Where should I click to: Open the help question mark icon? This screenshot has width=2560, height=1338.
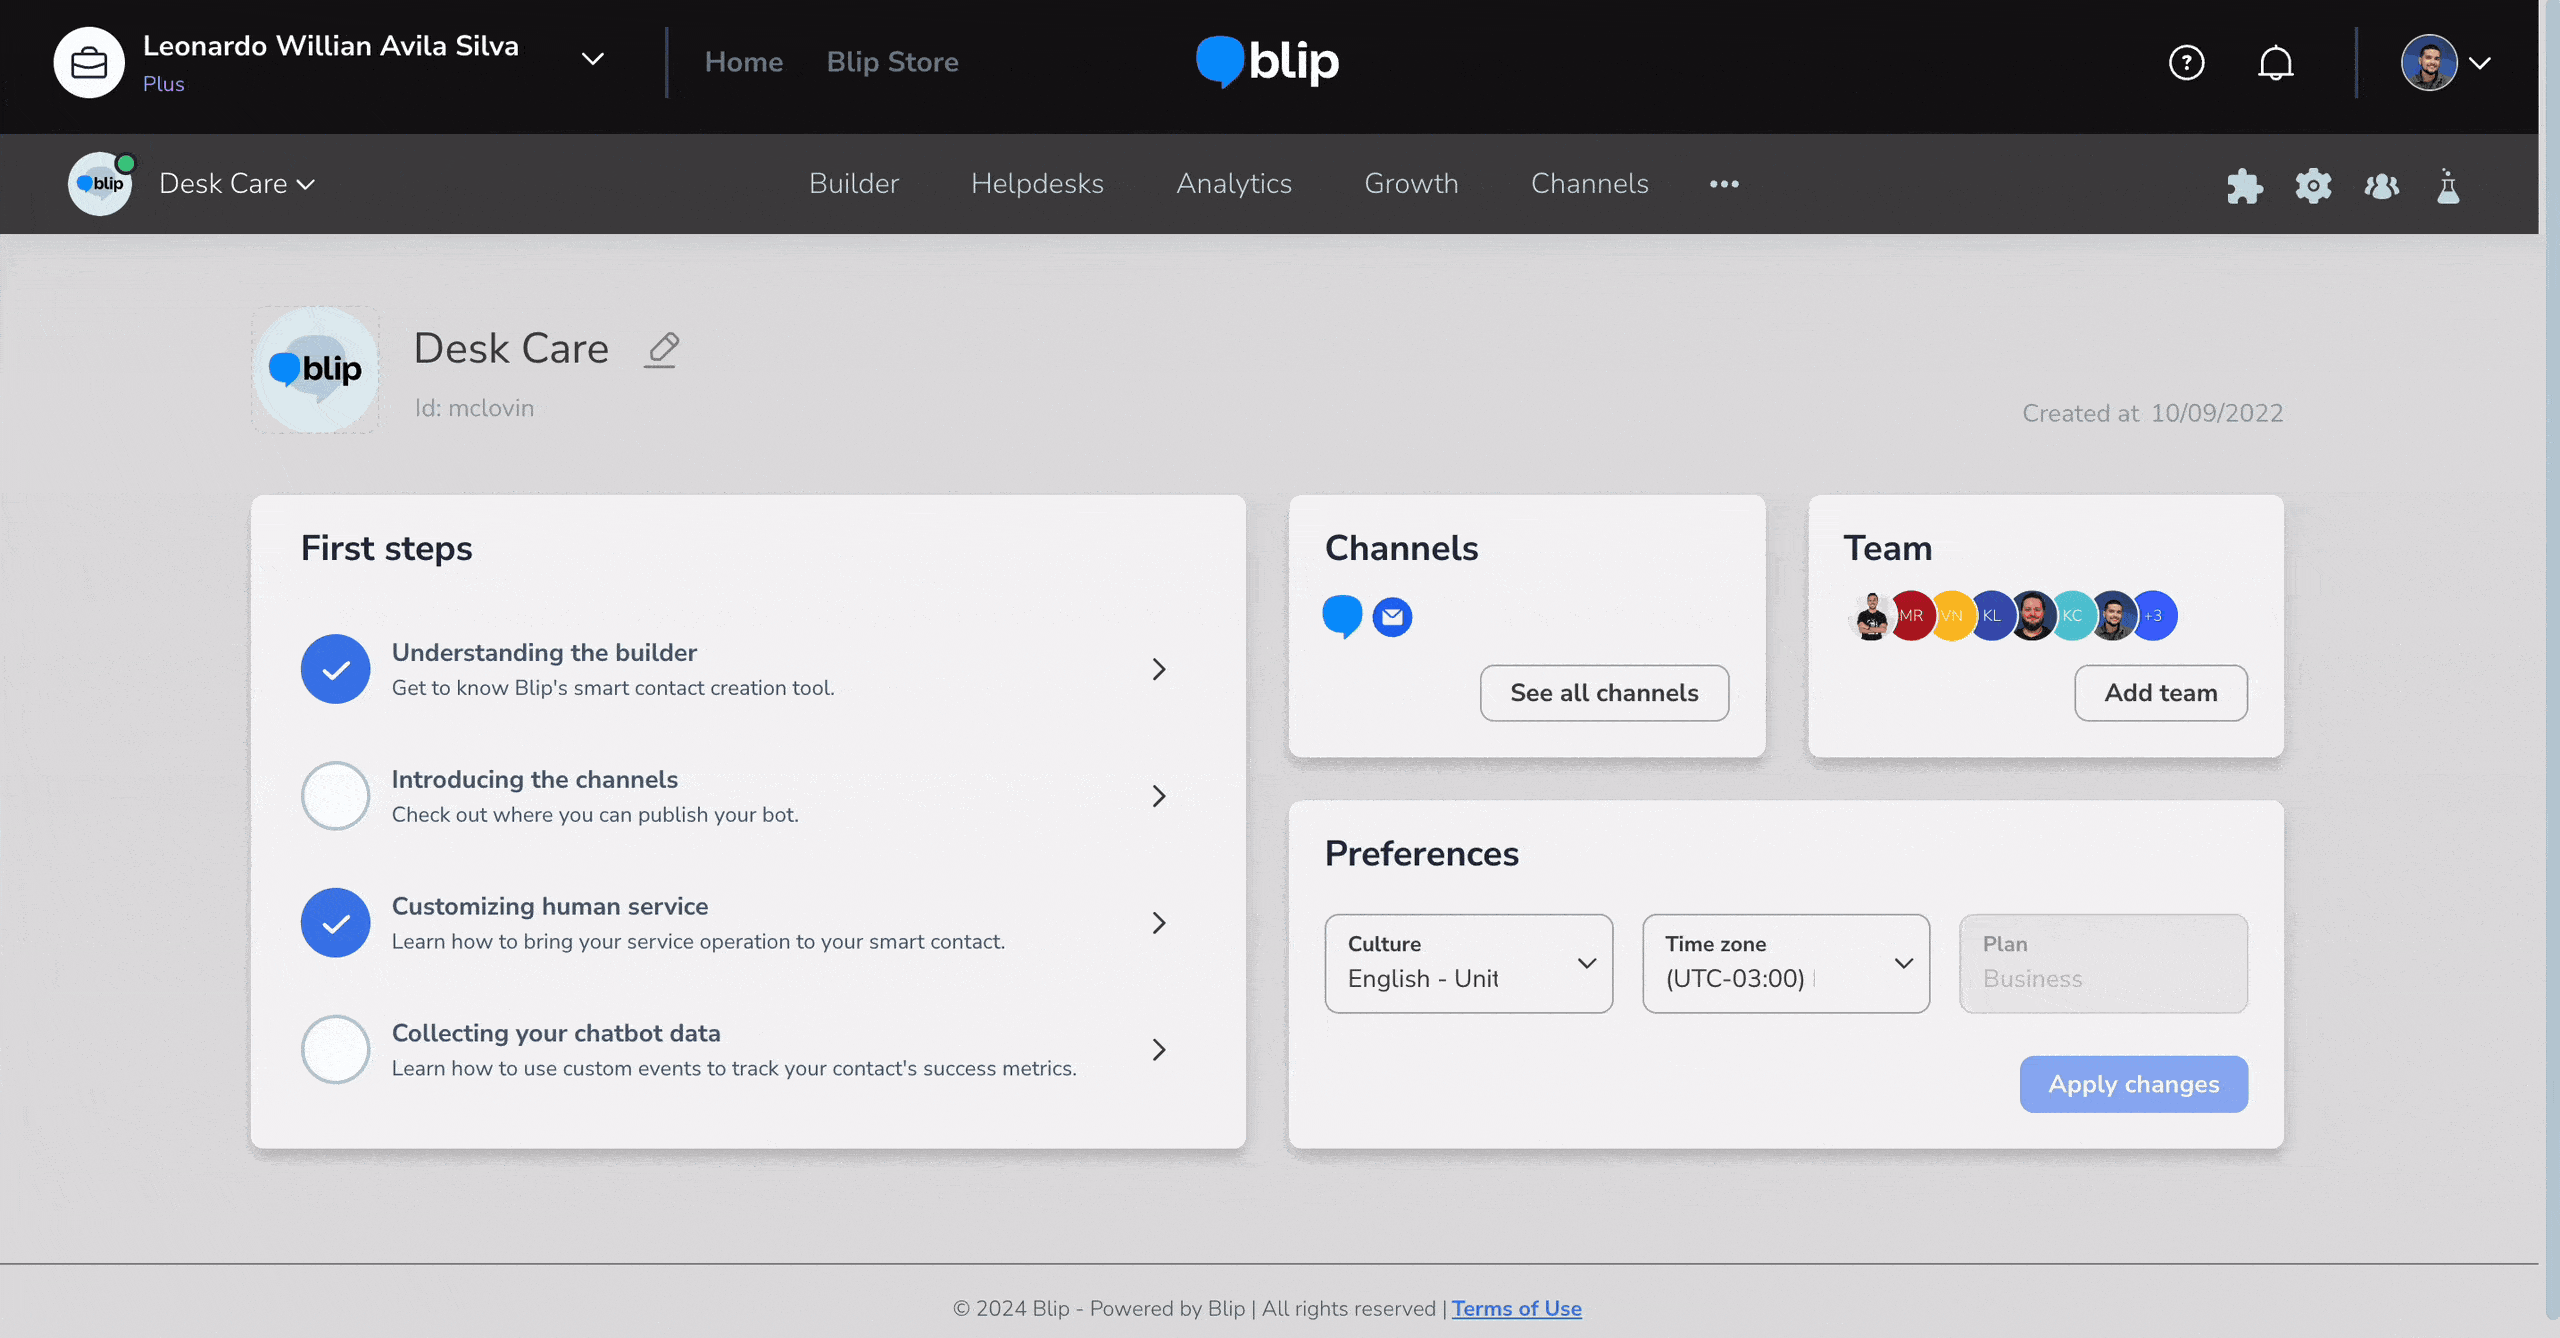pyautogui.click(x=2186, y=63)
